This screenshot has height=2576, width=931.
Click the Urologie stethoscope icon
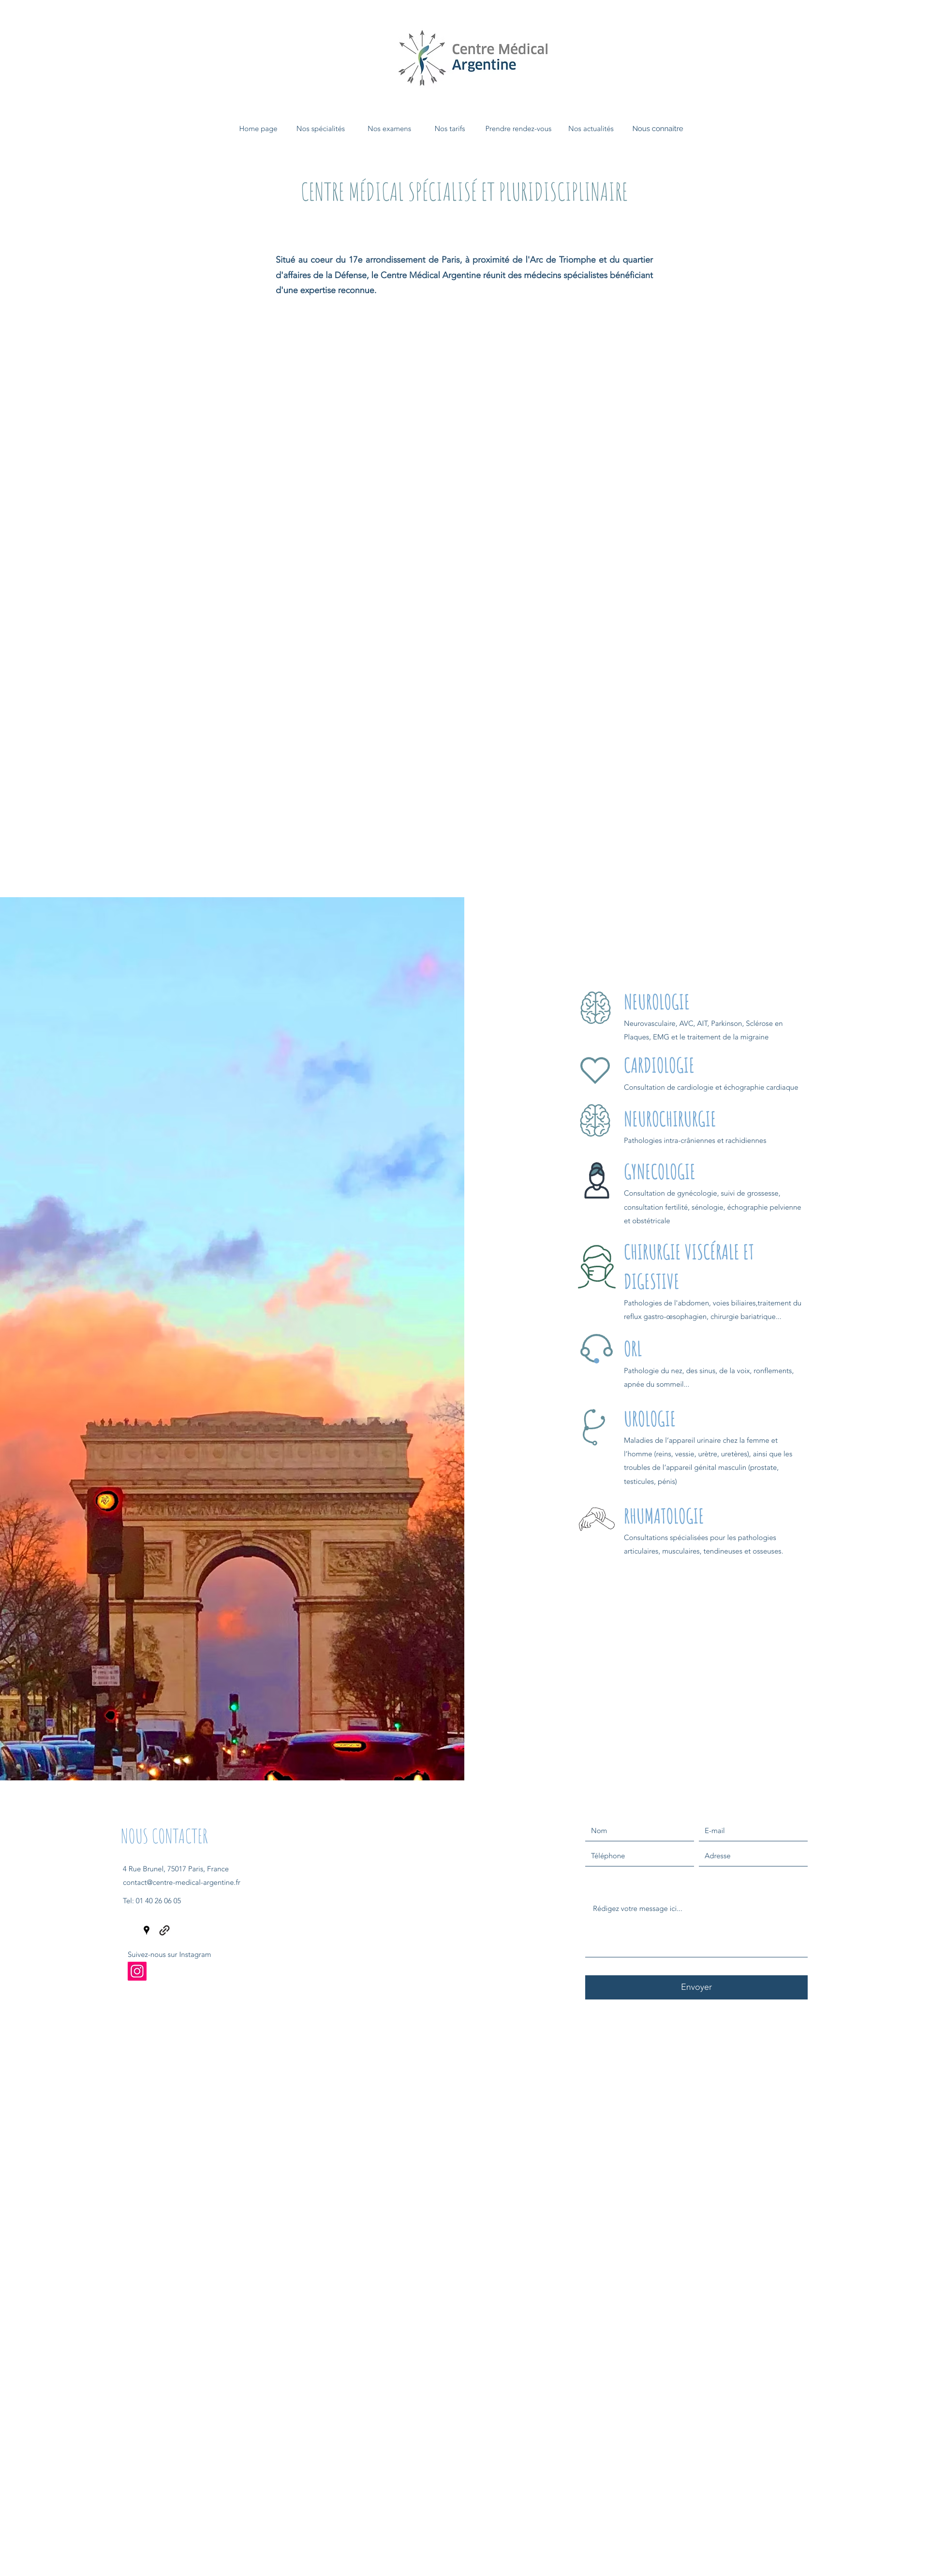pos(594,1427)
